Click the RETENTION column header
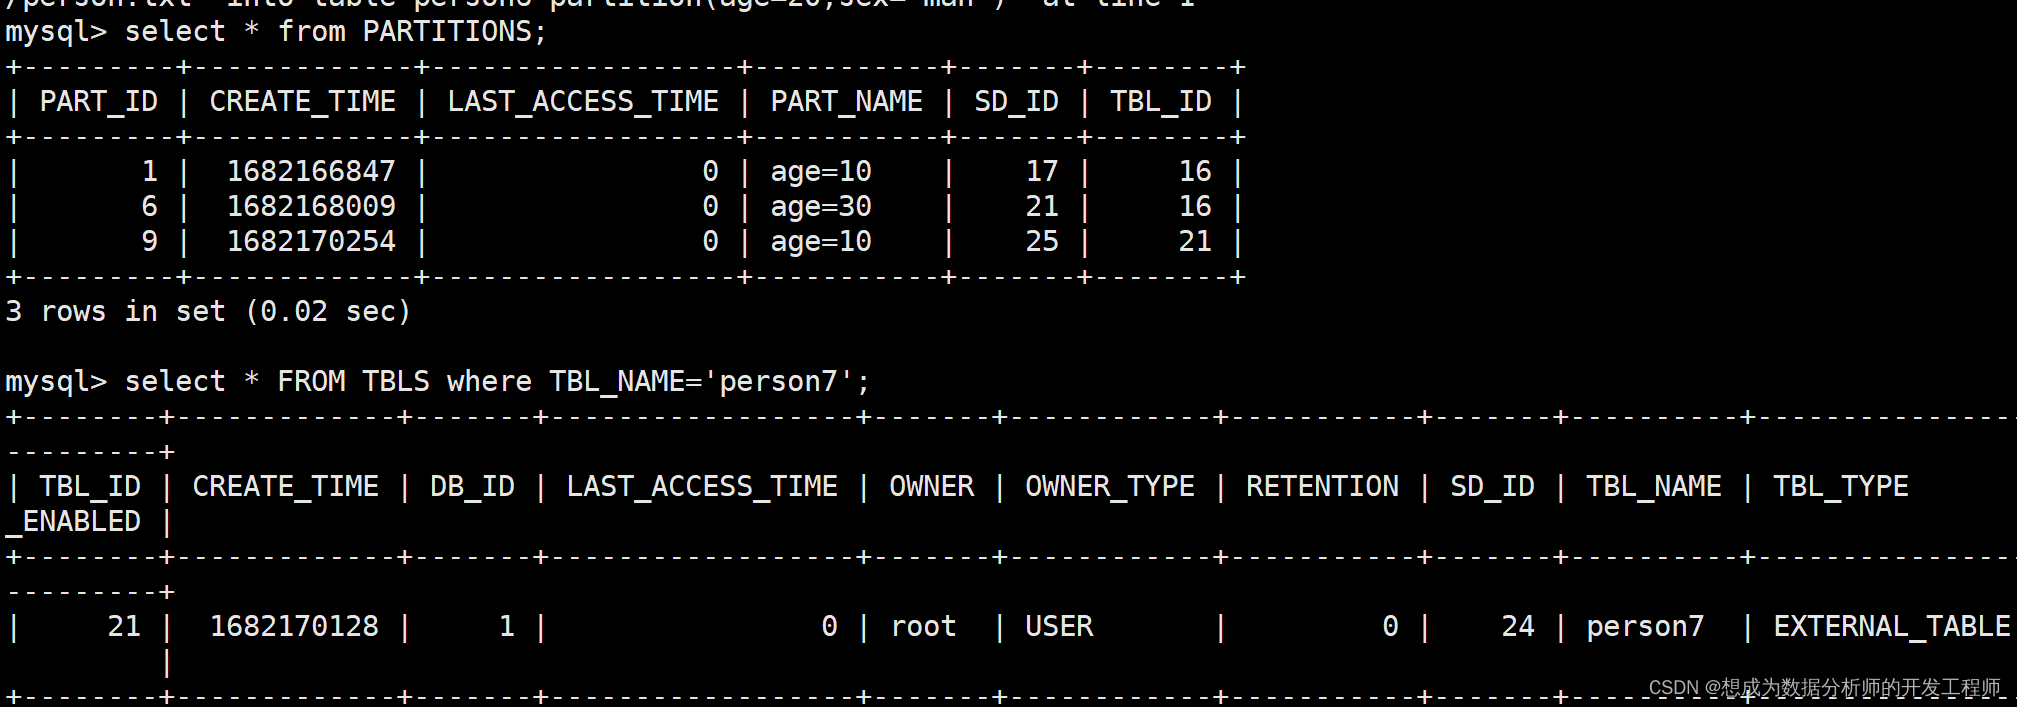2017x707 pixels. [1322, 487]
